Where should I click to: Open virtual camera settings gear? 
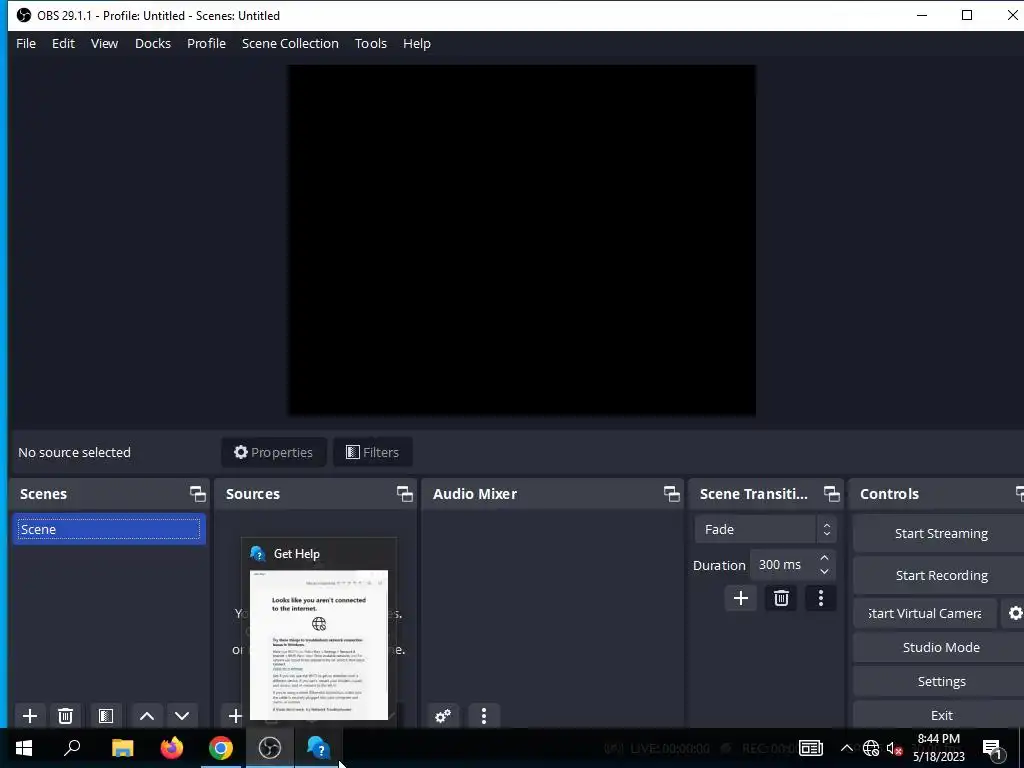click(1015, 614)
